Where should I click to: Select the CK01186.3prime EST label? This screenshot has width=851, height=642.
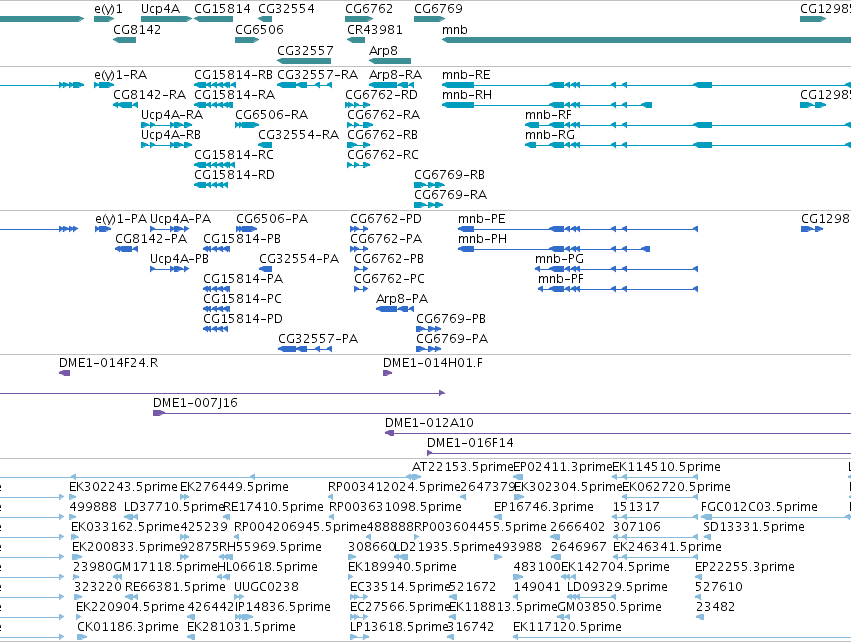pos(128,627)
